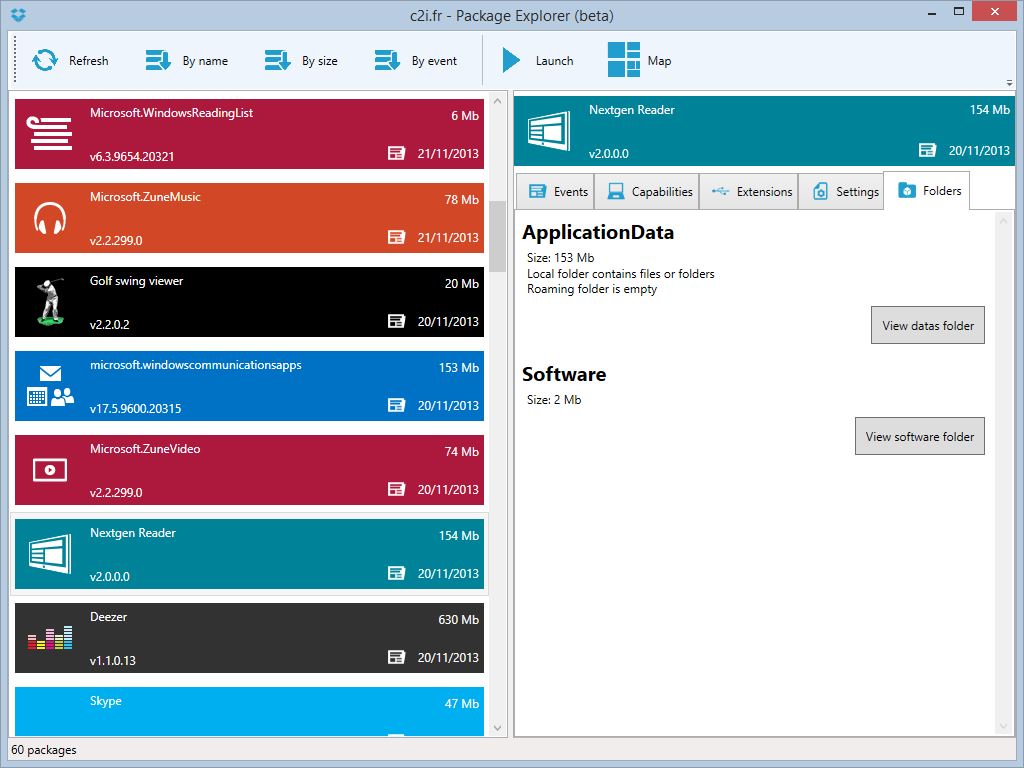Click the Nextgen Reader icon in list

50,554
